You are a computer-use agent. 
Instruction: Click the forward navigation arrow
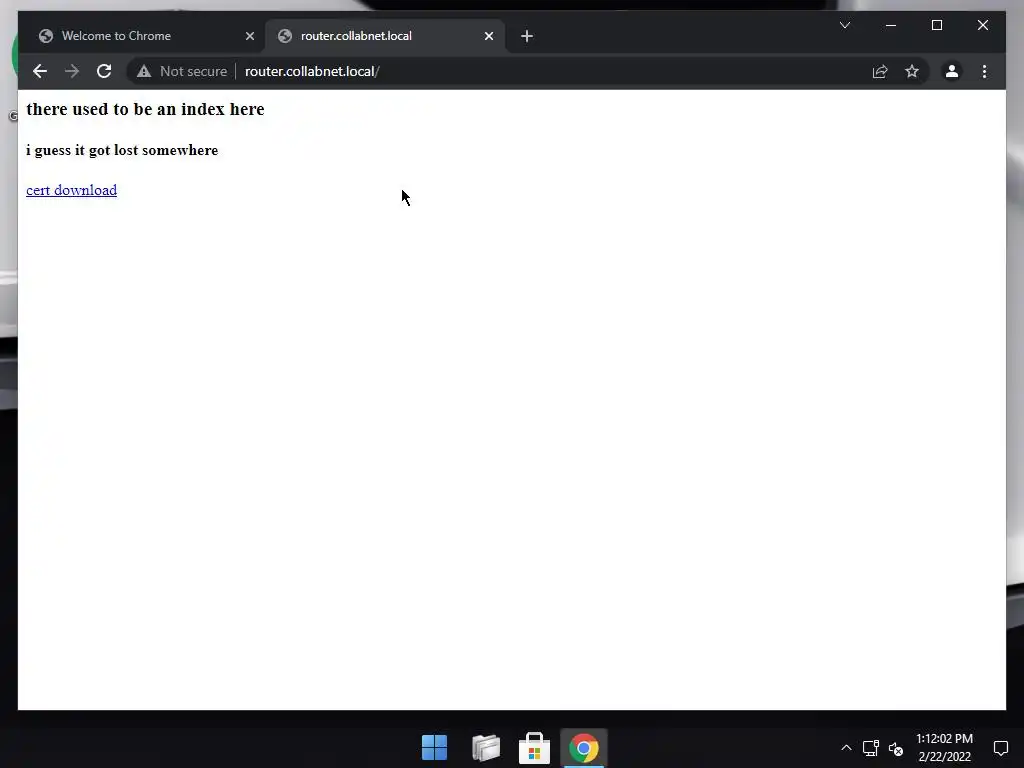72,71
